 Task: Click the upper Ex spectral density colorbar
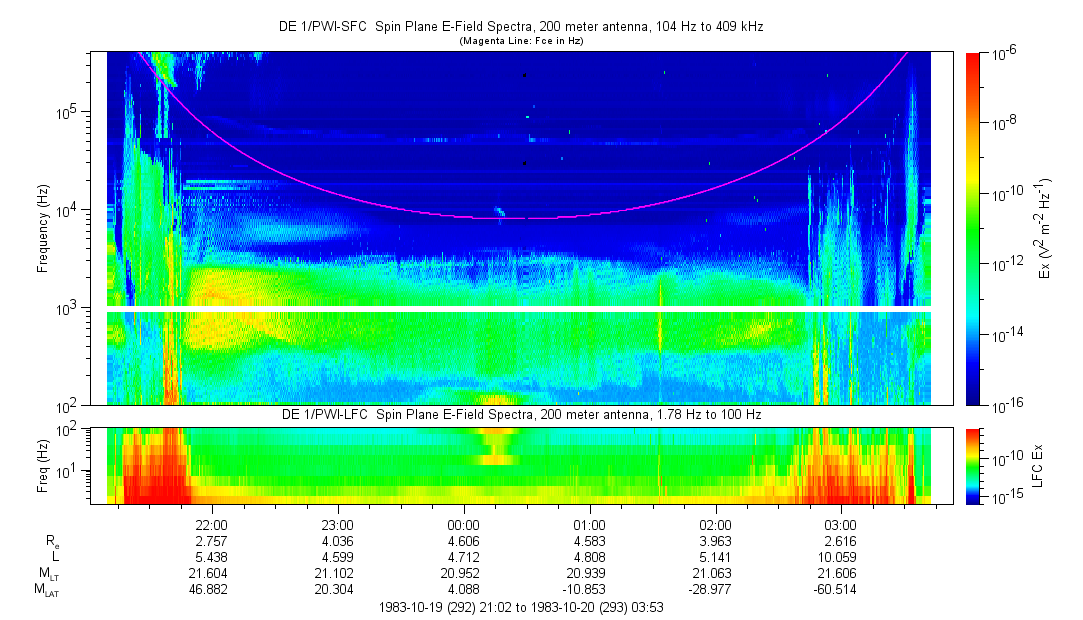974,228
